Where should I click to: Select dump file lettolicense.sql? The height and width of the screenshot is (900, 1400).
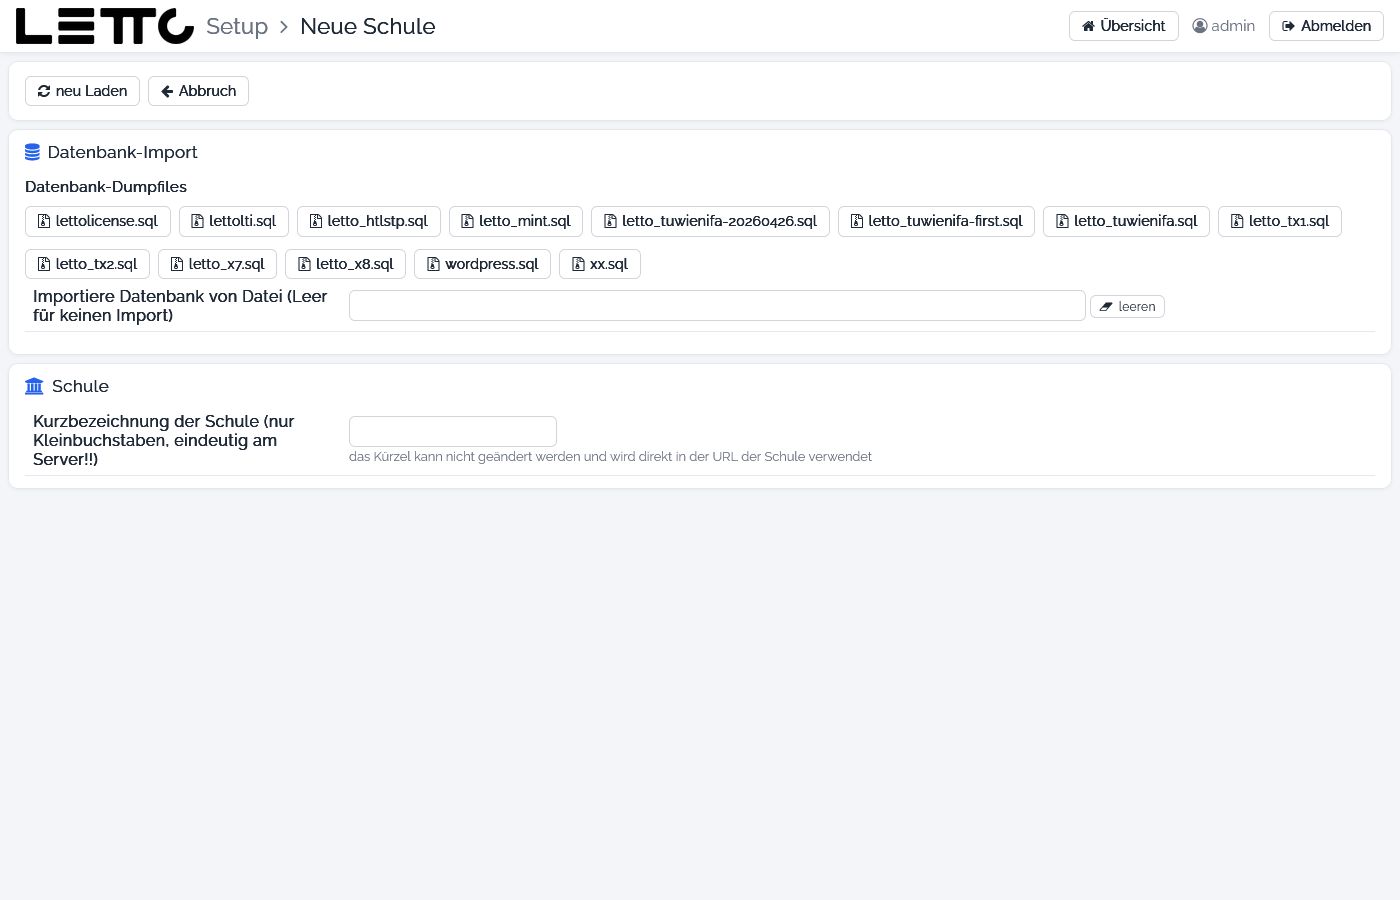tap(98, 221)
